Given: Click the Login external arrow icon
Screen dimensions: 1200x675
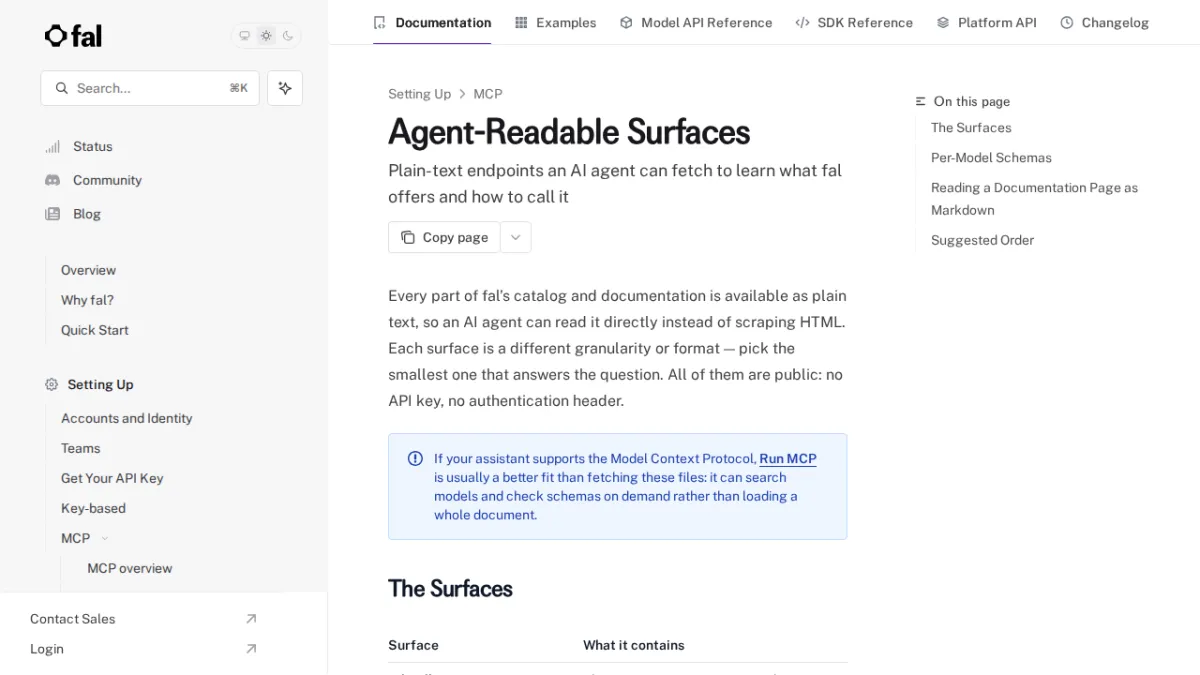Looking at the screenshot, I should tap(251, 649).
